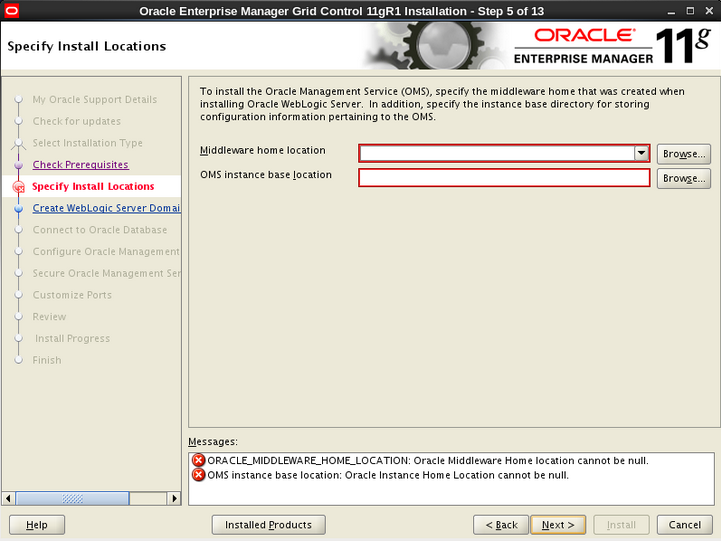Click the red step icon for Specify Install Locations
Image resolution: width=721 pixels, height=546 pixels.
[x=18, y=187]
